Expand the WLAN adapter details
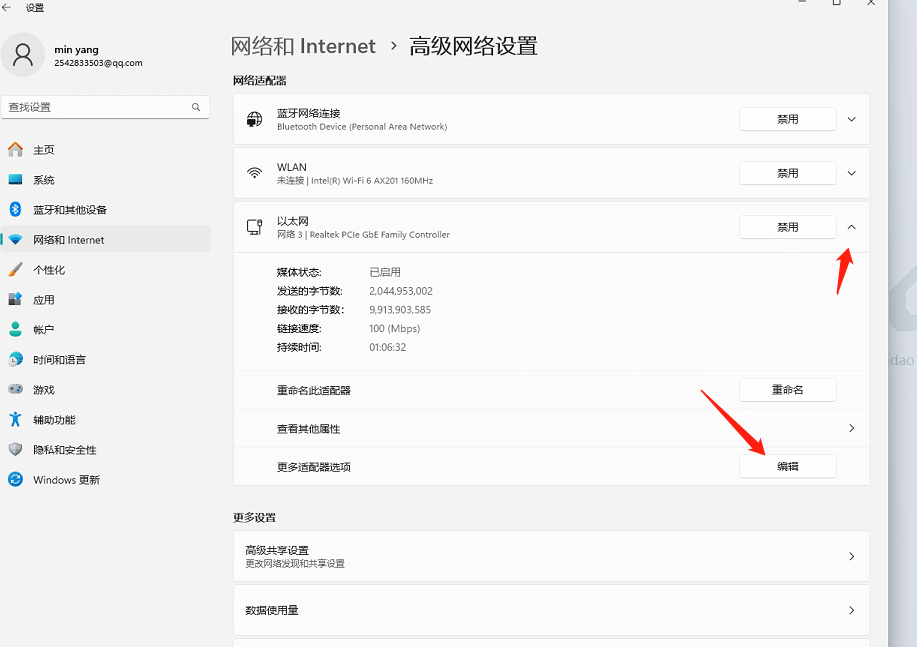Screen dimensions: 917x647 851,173
